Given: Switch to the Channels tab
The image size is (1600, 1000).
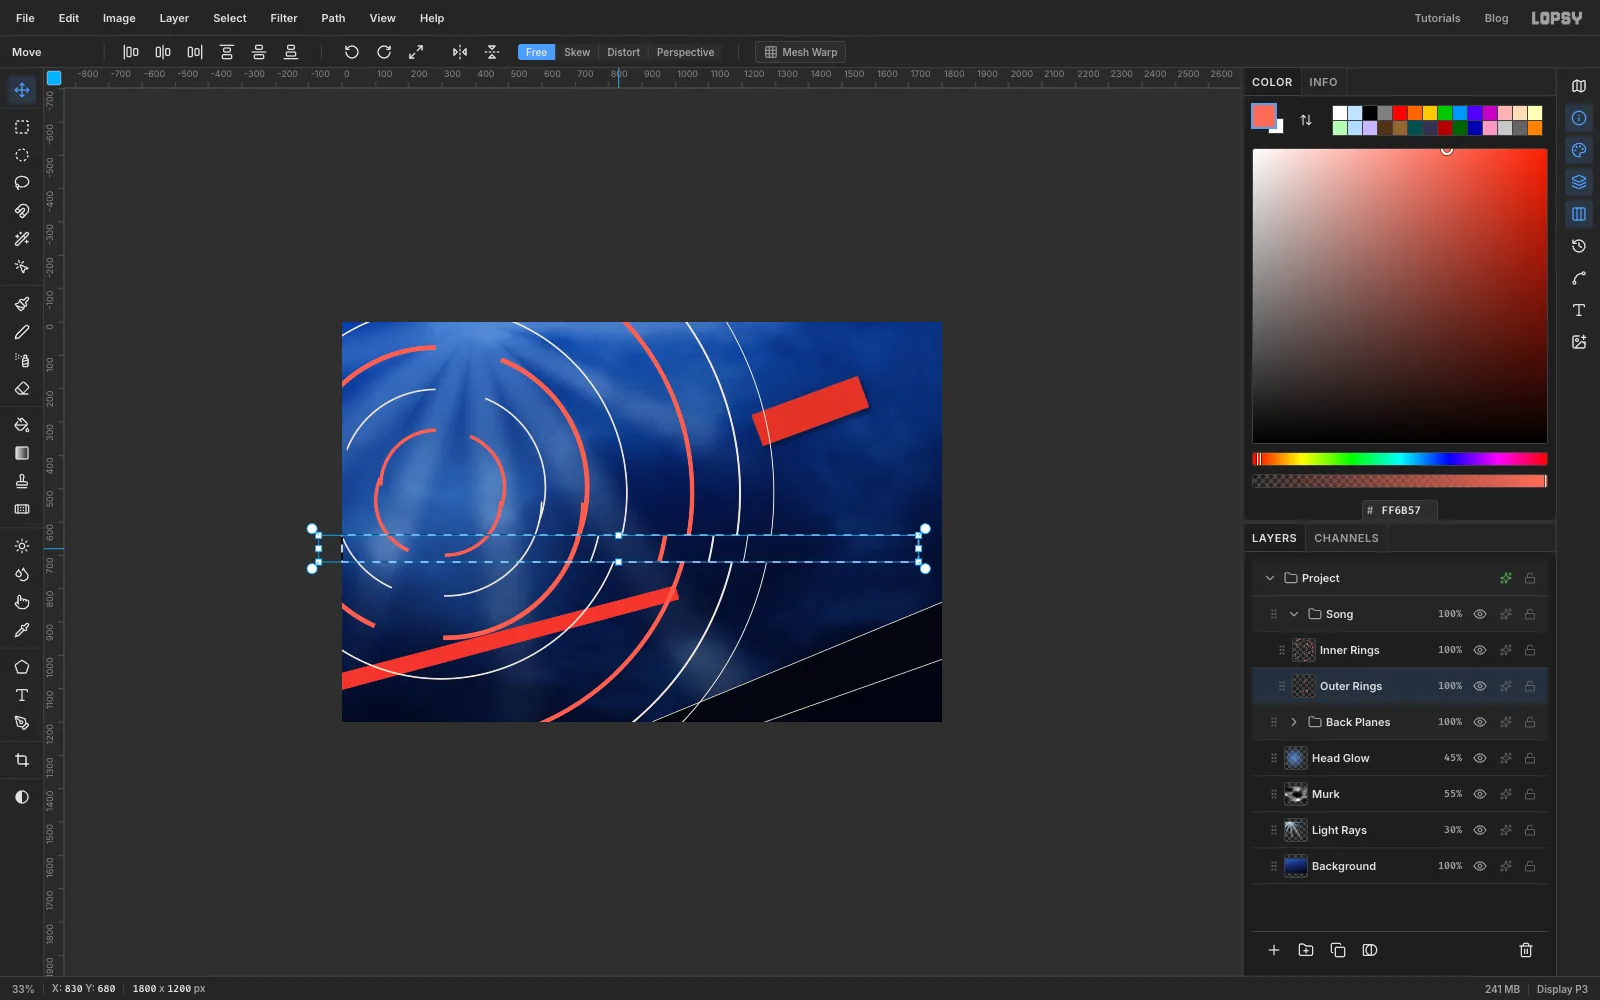Looking at the screenshot, I should (x=1346, y=538).
